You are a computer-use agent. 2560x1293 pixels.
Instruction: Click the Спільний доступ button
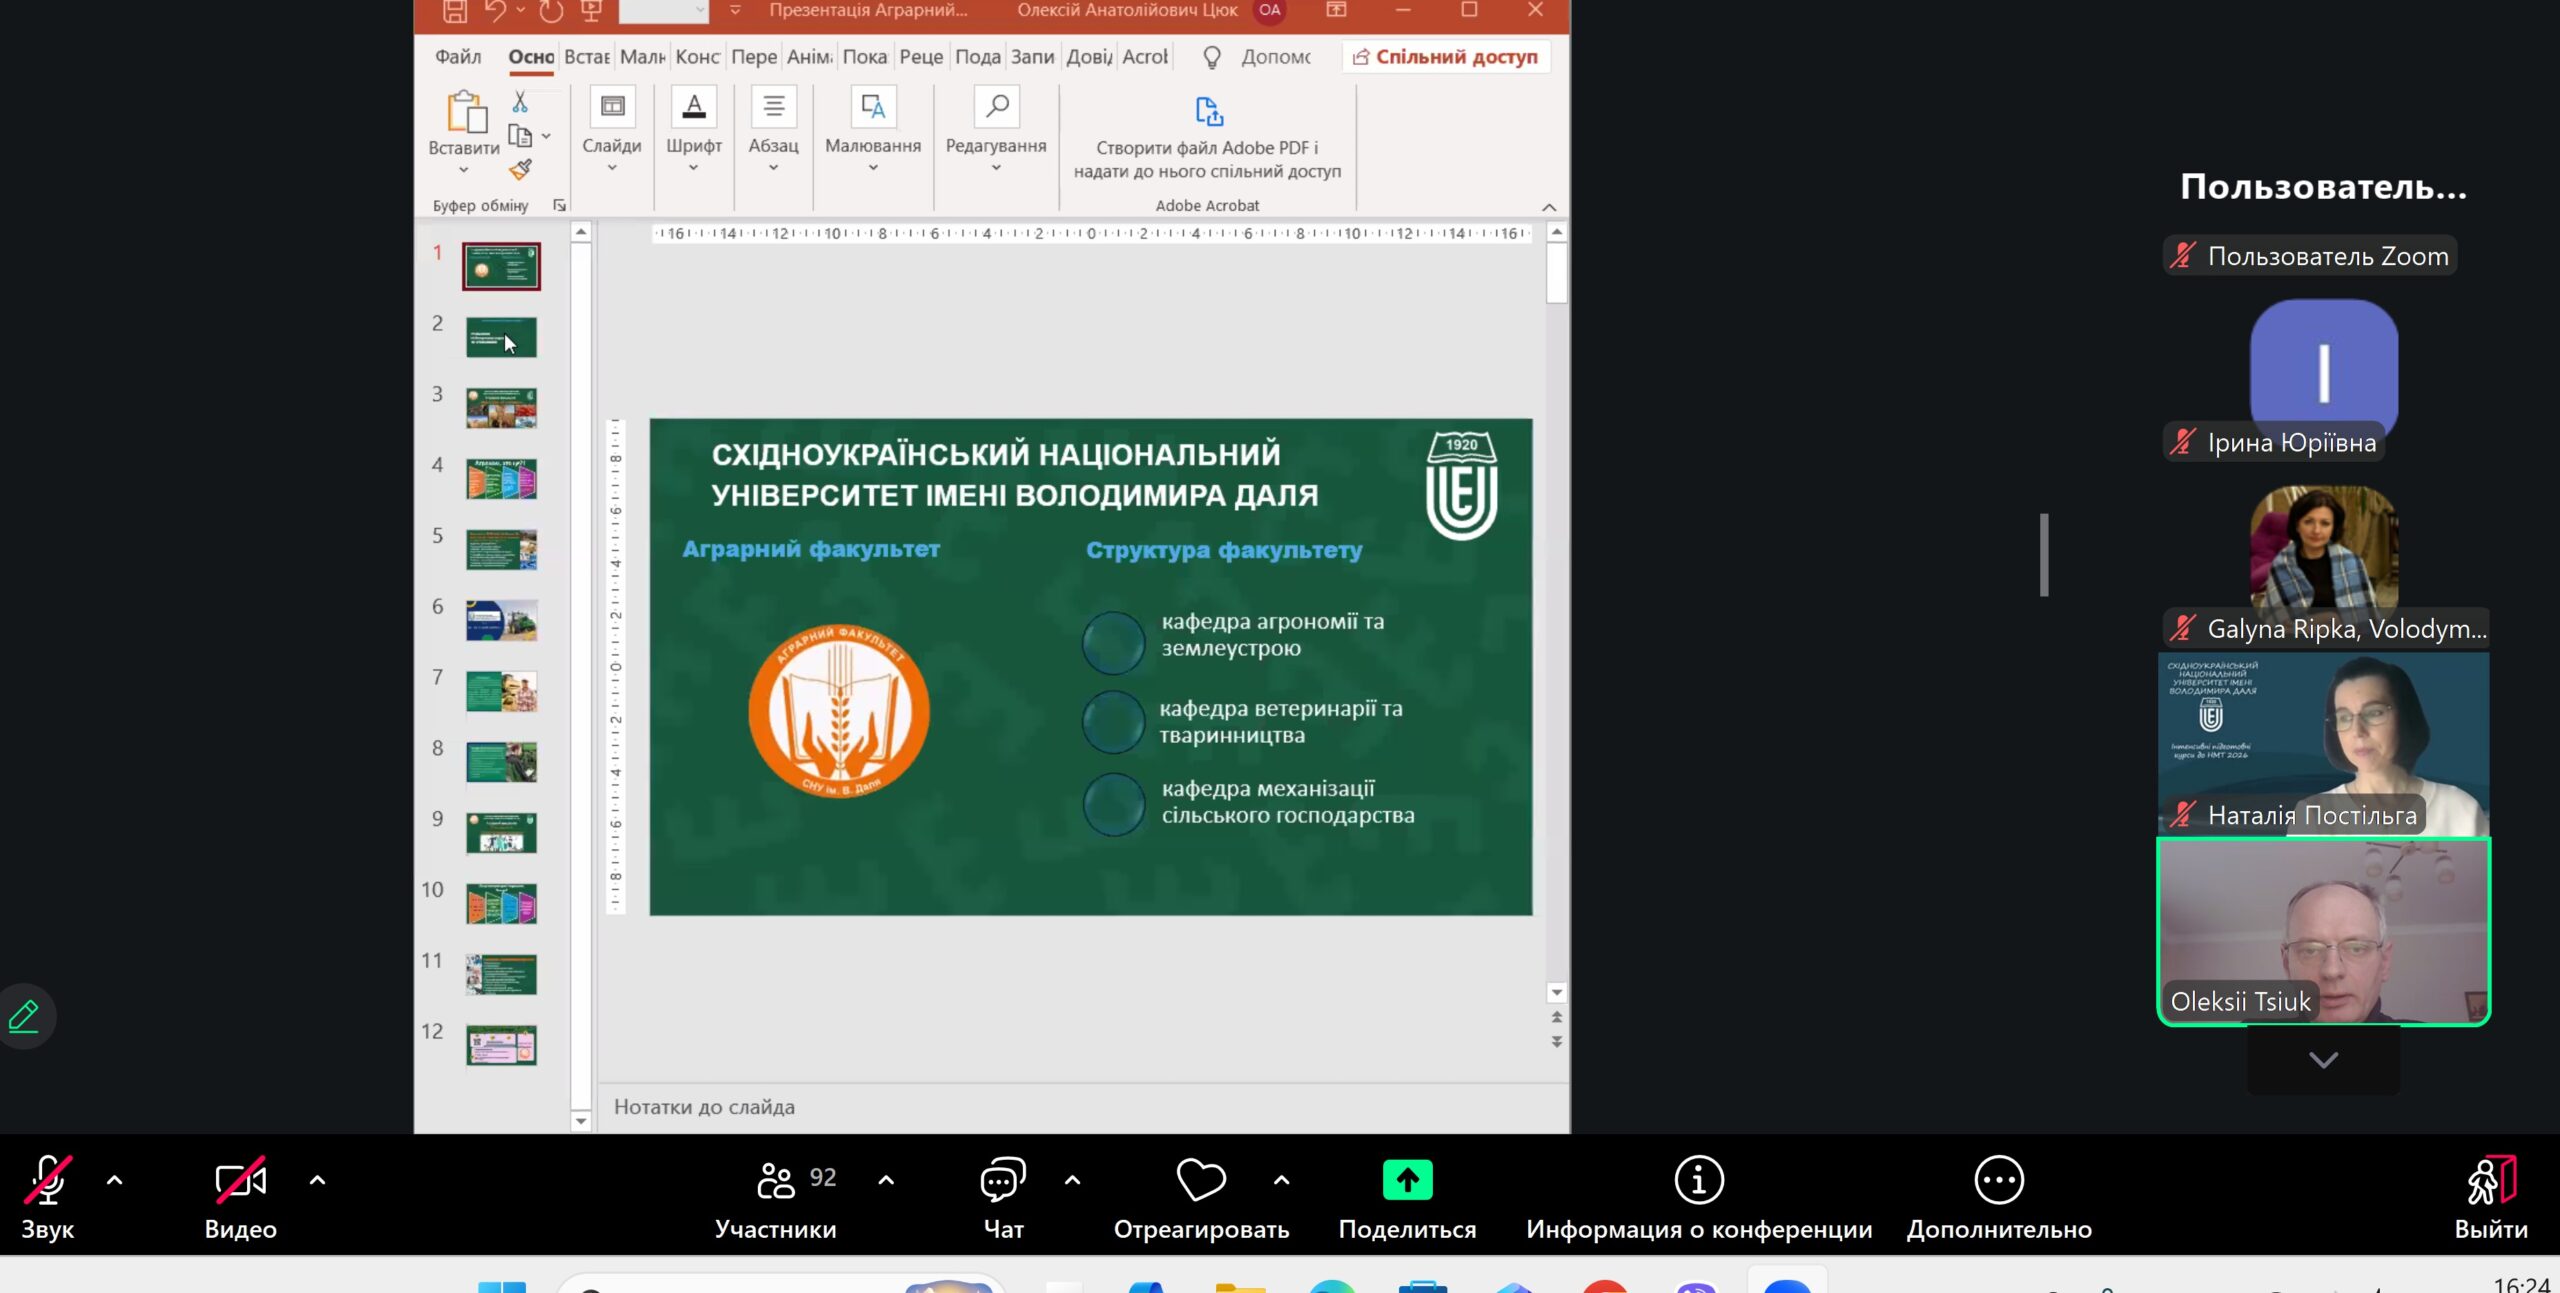[1446, 57]
